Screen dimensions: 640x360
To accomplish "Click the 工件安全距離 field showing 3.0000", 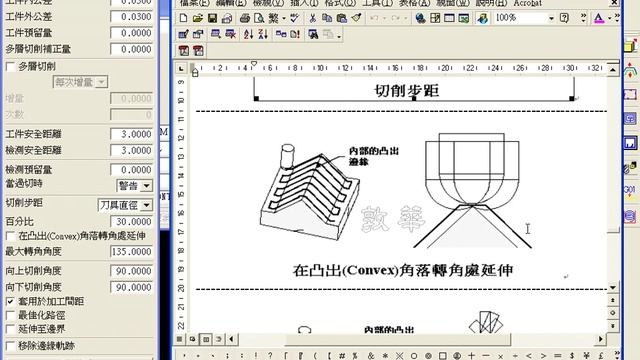I will [131, 134].
